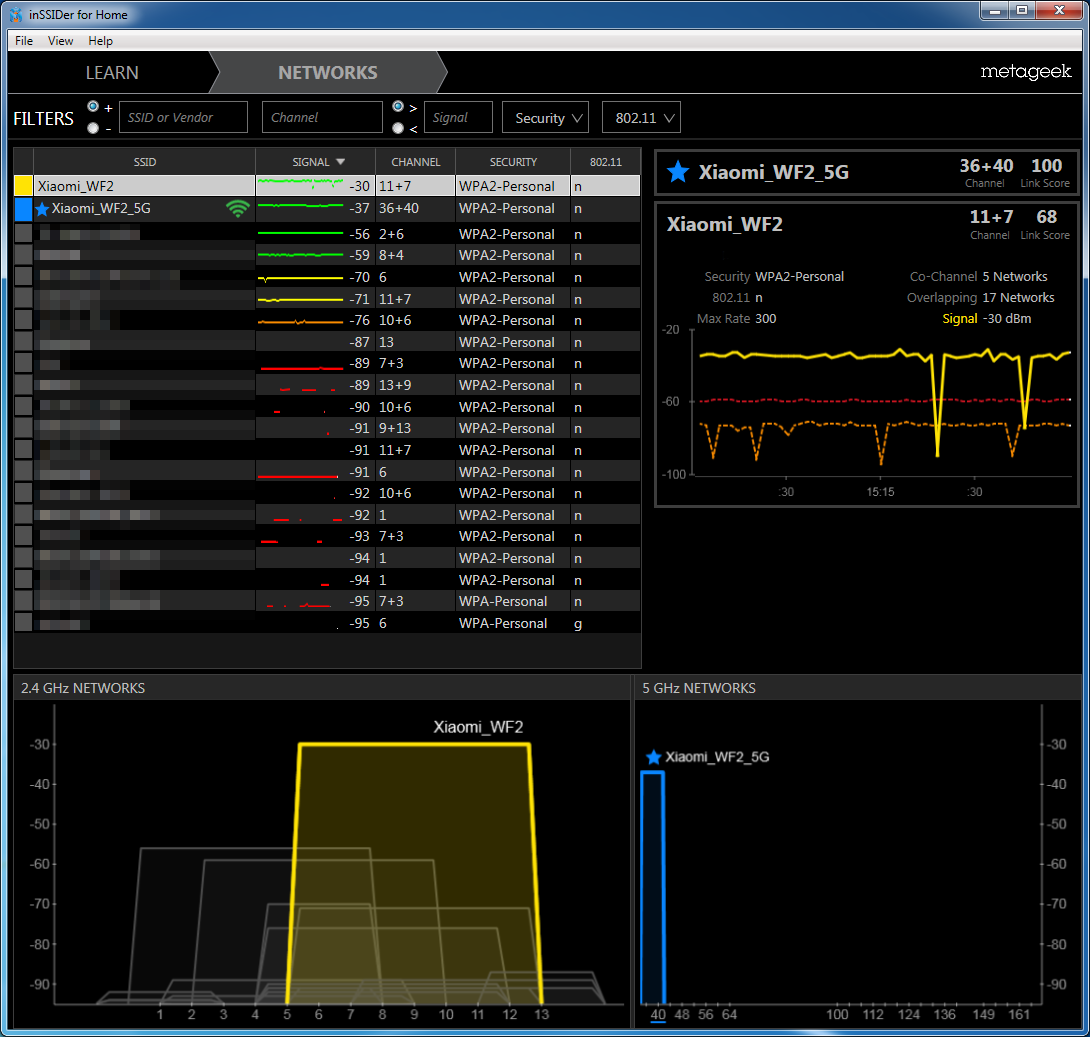The width and height of the screenshot is (1090, 1037).
Task: Click the Co-Channel 5 Networks text
Action: point(978,277)
